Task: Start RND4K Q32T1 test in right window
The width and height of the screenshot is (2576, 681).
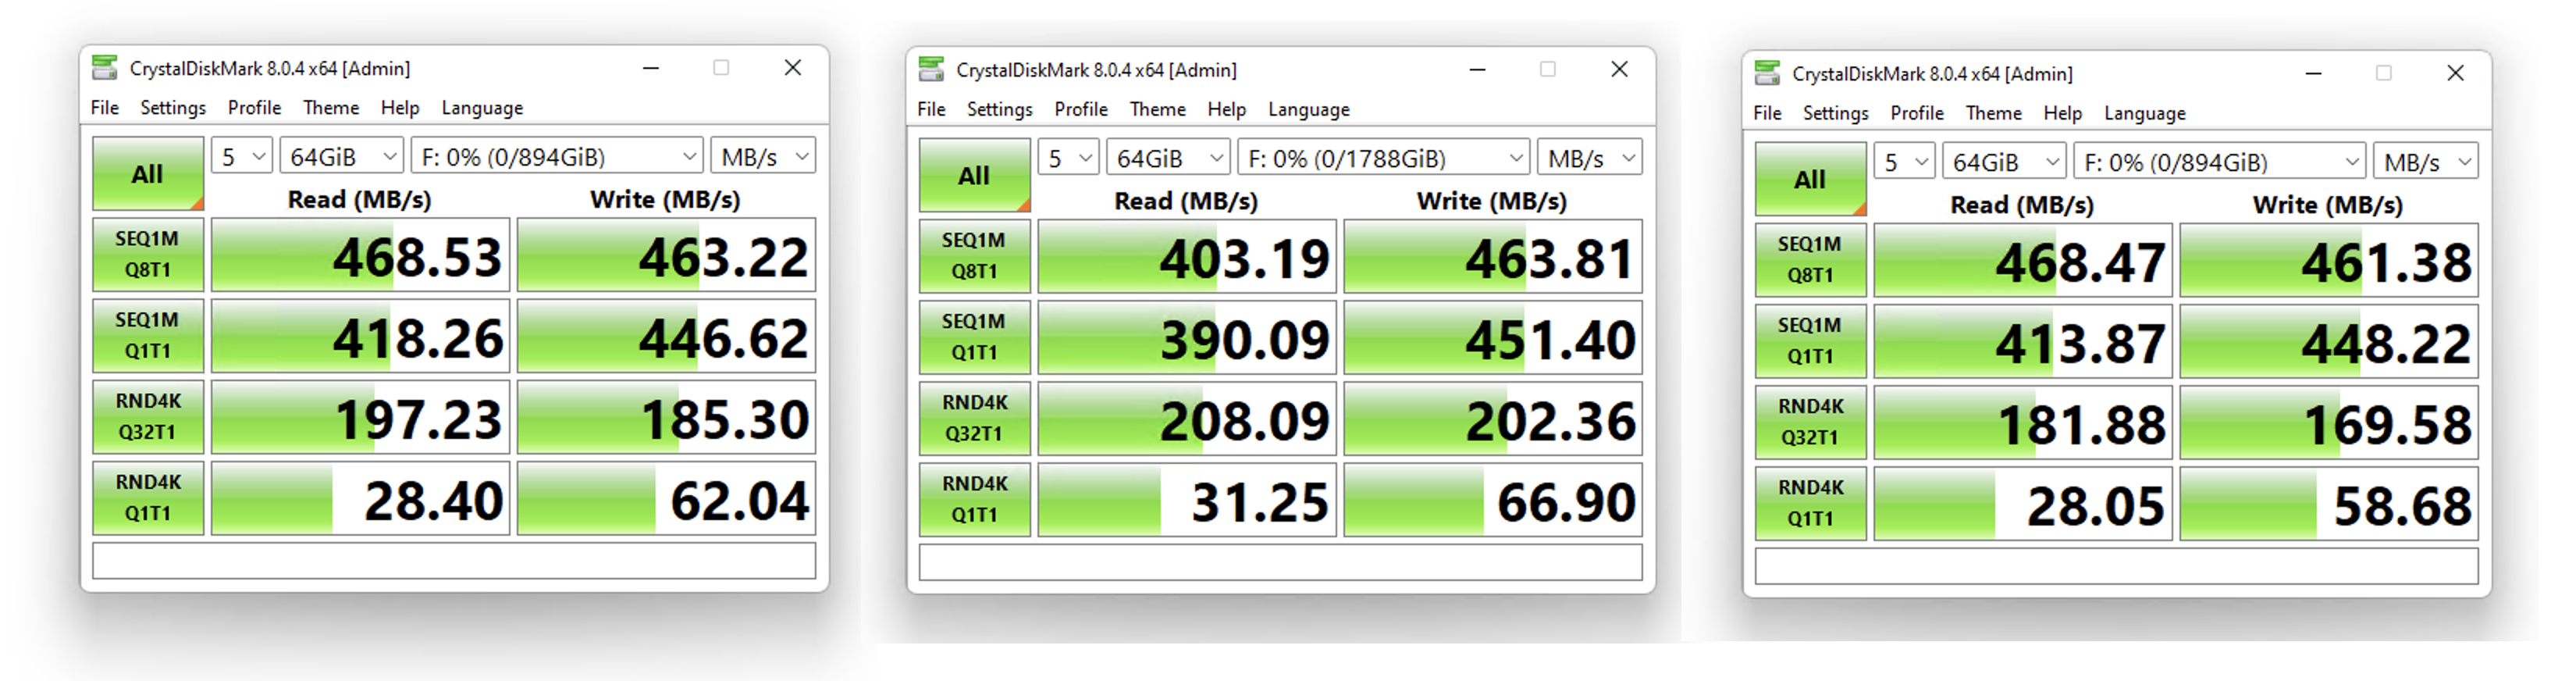Action: [x=1810, y=422]
